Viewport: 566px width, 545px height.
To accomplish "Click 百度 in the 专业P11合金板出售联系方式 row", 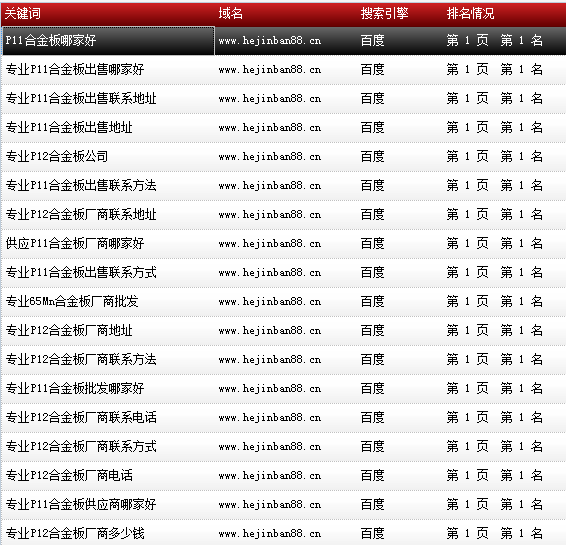I will (373, 272).
